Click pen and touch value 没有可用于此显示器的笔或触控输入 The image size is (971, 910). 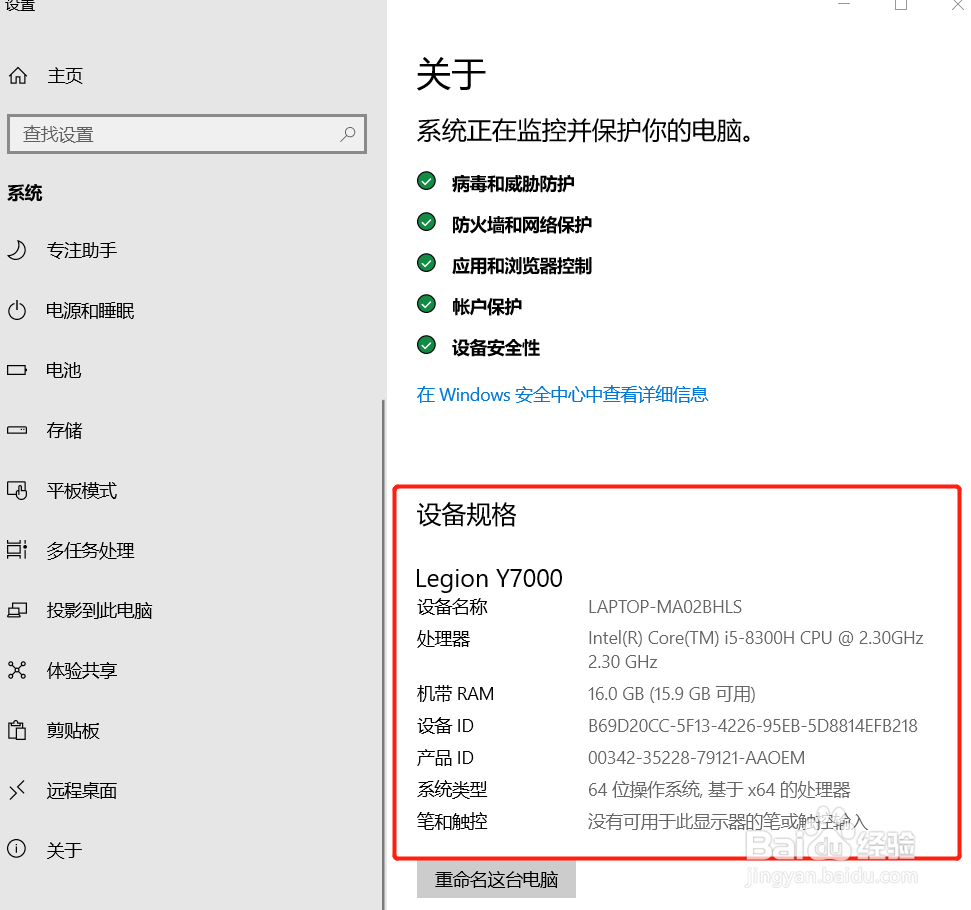click(728, 822)
